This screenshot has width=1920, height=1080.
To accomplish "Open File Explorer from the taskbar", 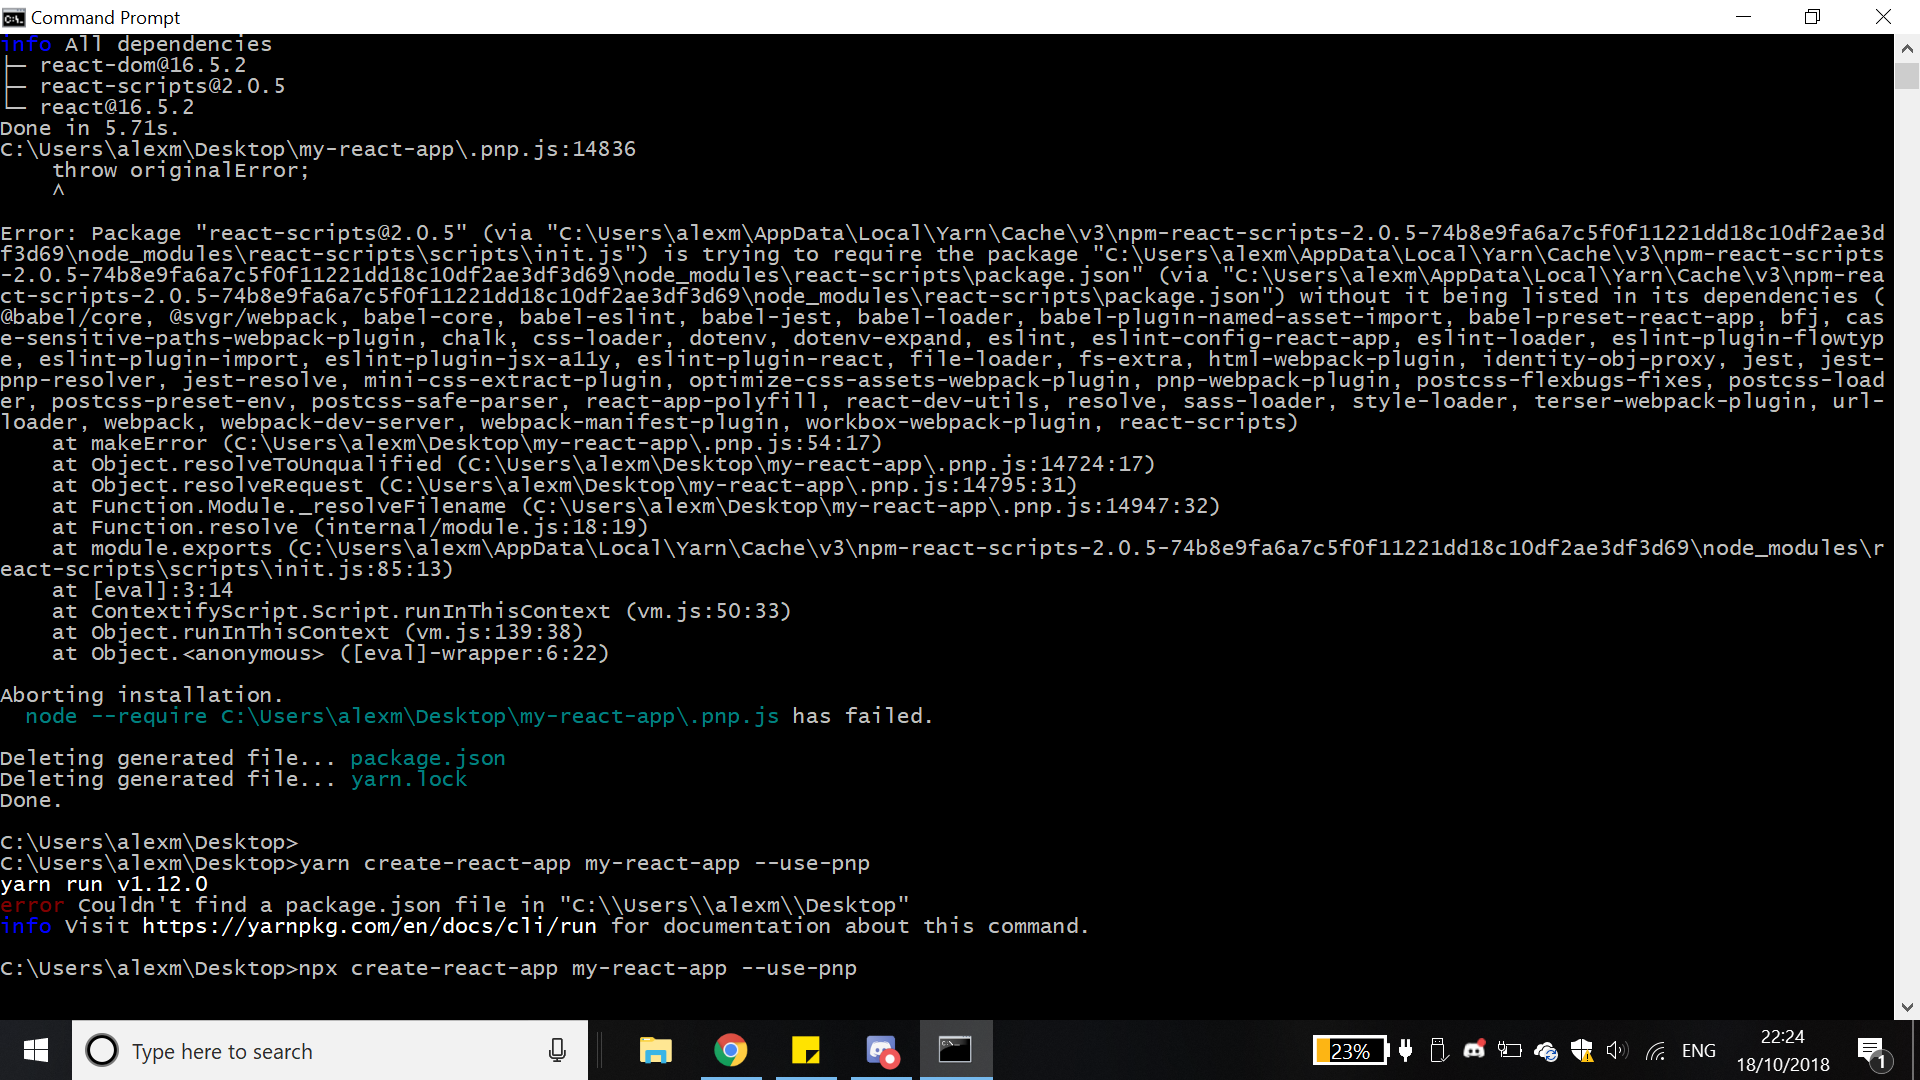I will click(655, 1050).
